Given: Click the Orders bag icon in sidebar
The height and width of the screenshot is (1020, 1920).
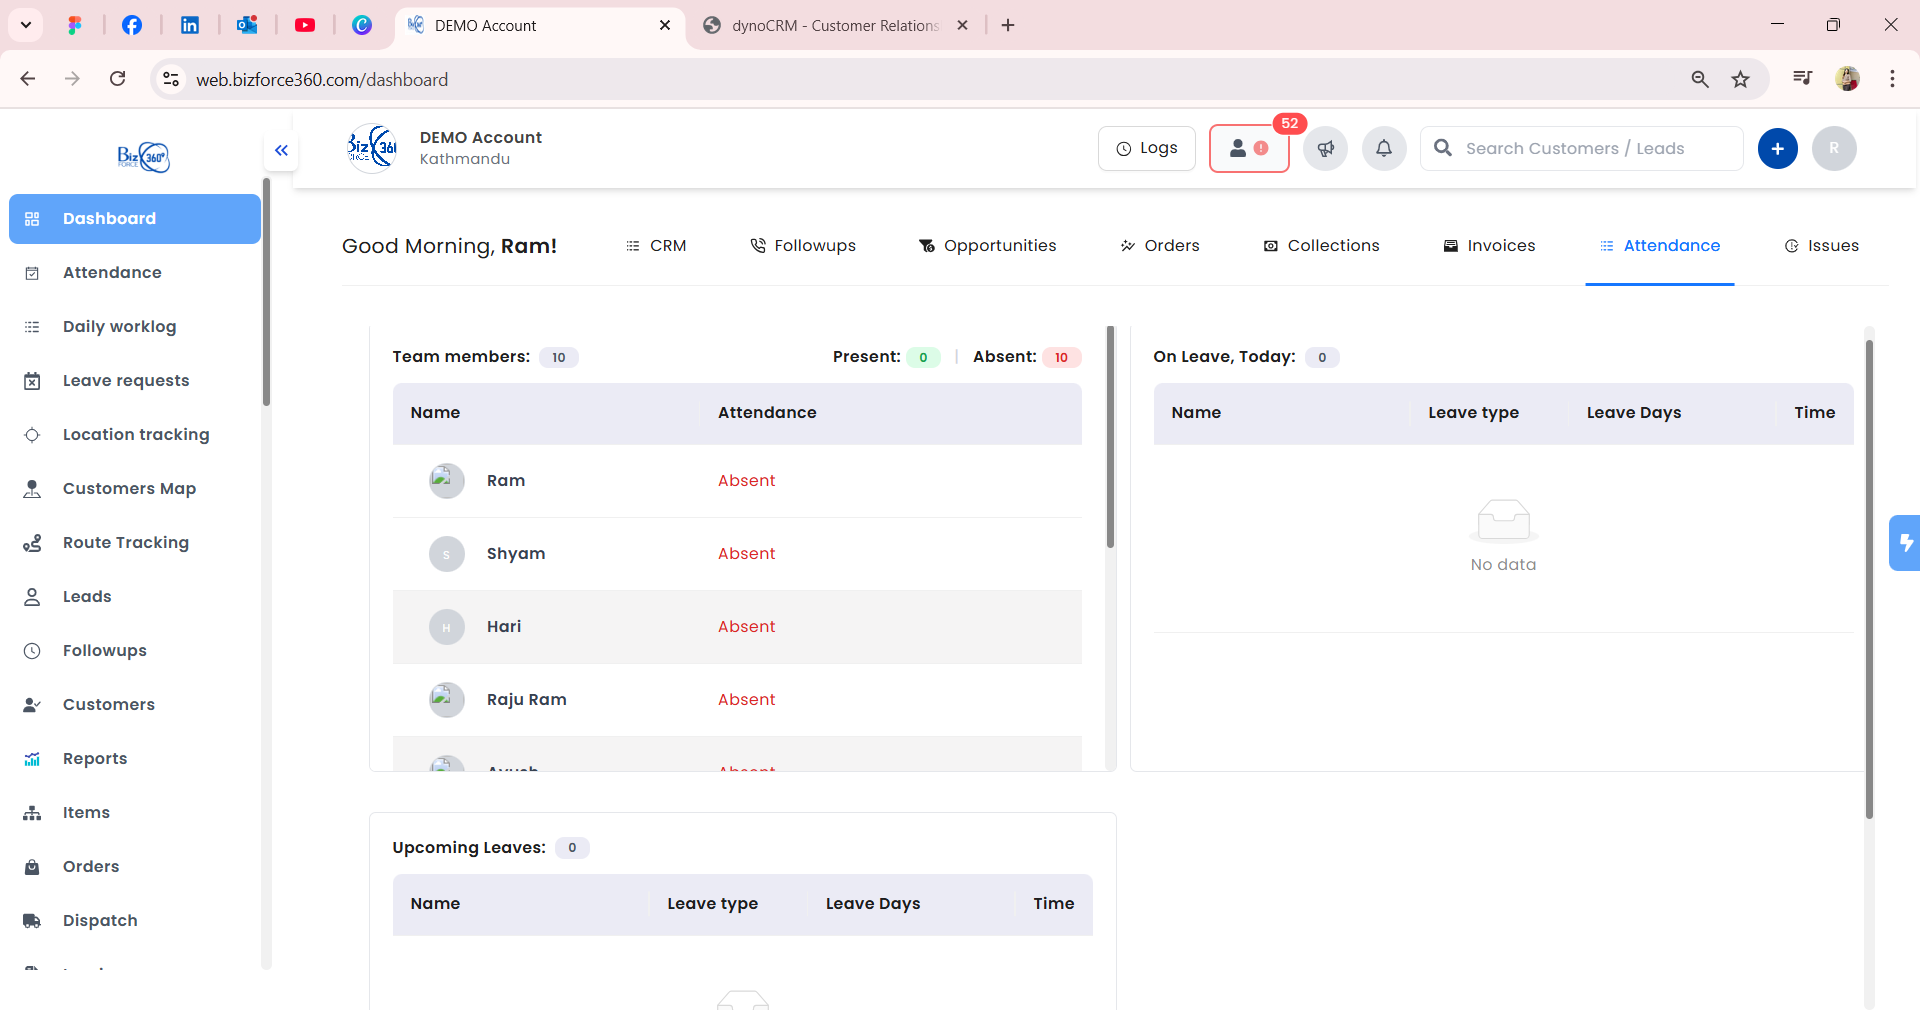Looking at the screenshot, I should (x=33, y=866).
